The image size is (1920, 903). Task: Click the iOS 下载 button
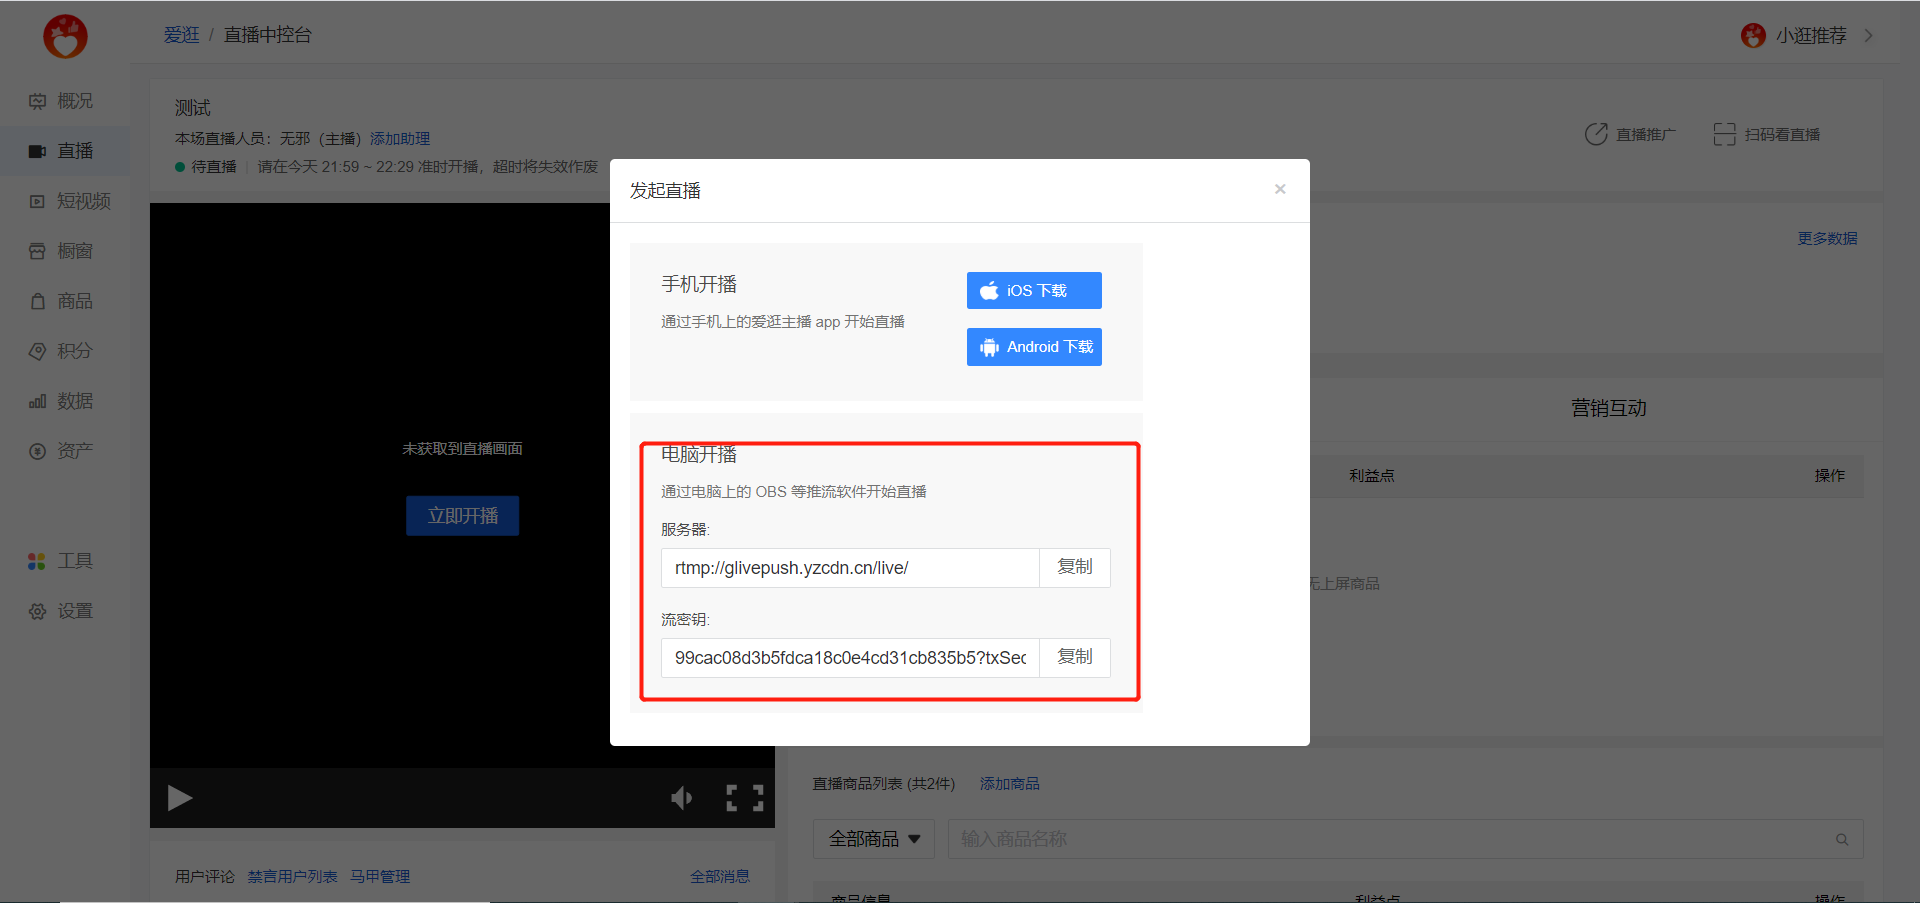[x=1034, y=291]
